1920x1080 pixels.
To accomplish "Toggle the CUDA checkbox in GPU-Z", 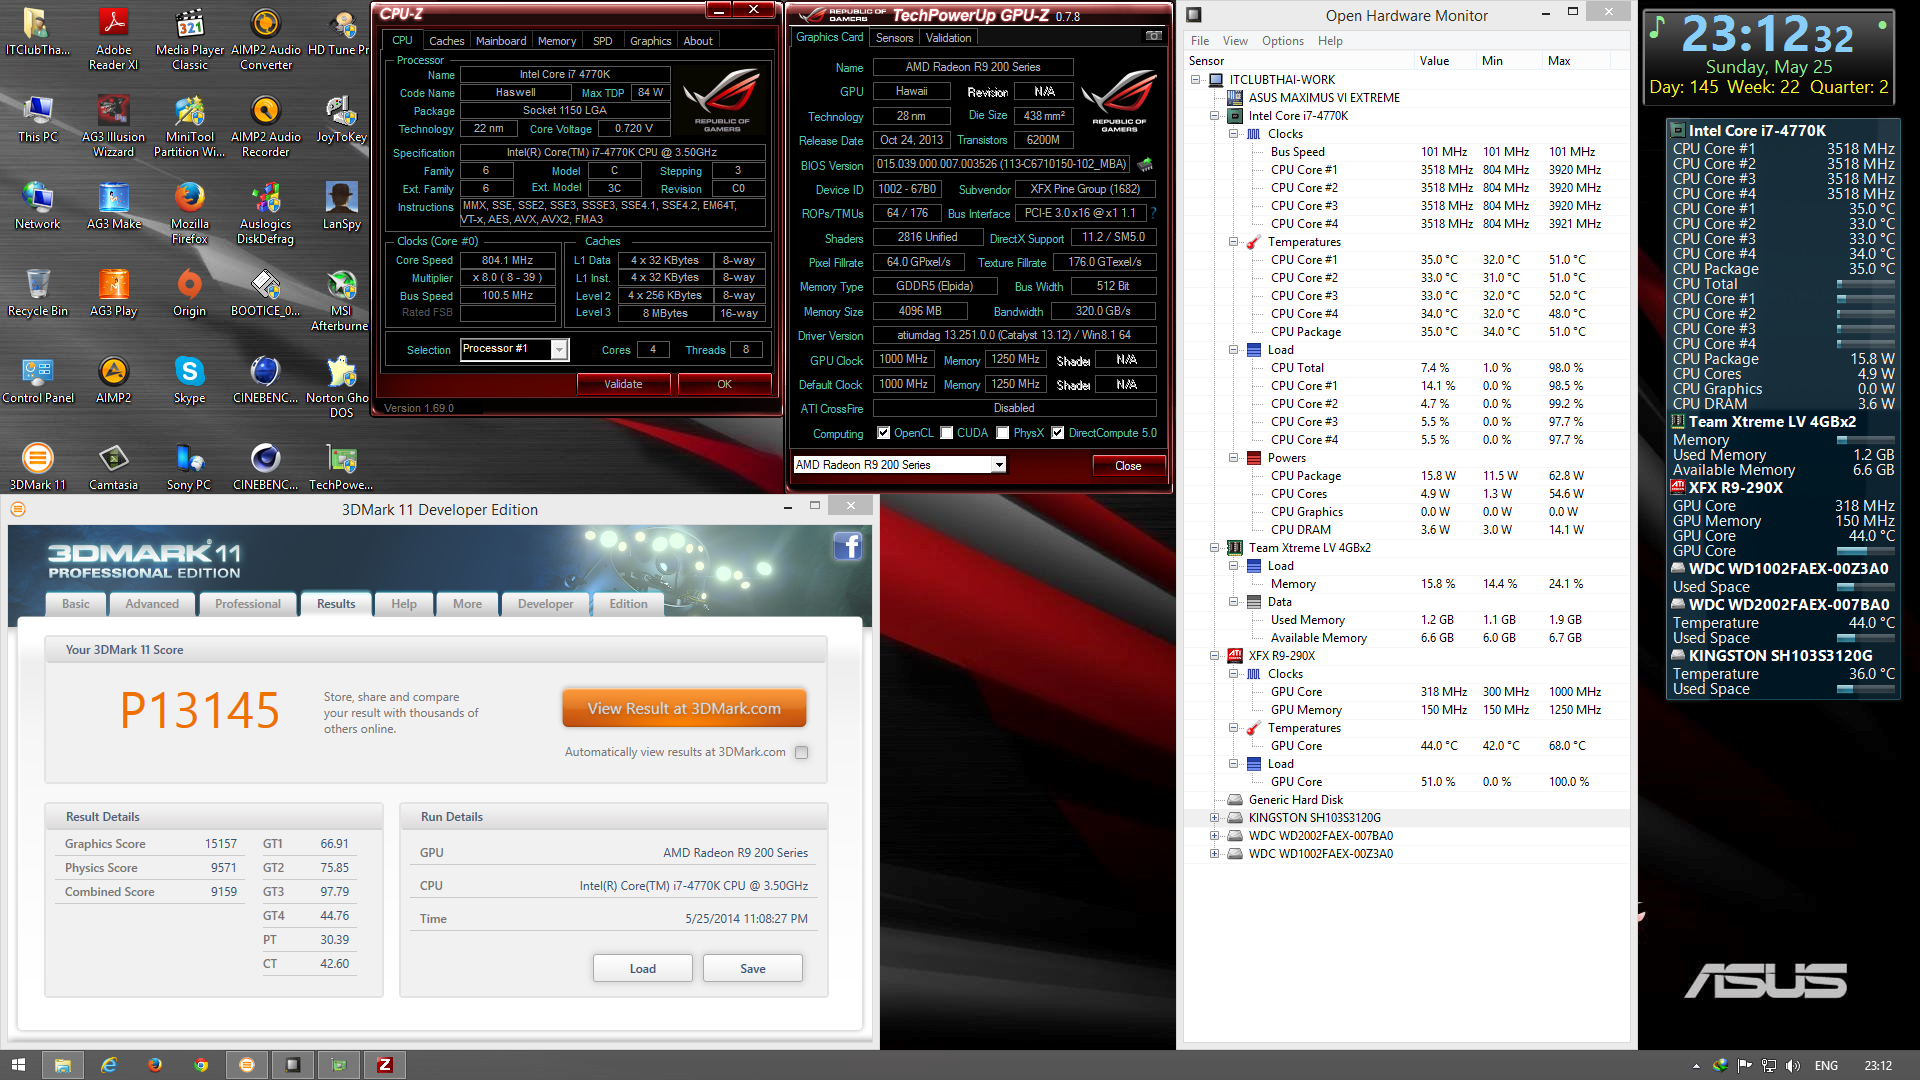I will (947, 433).
